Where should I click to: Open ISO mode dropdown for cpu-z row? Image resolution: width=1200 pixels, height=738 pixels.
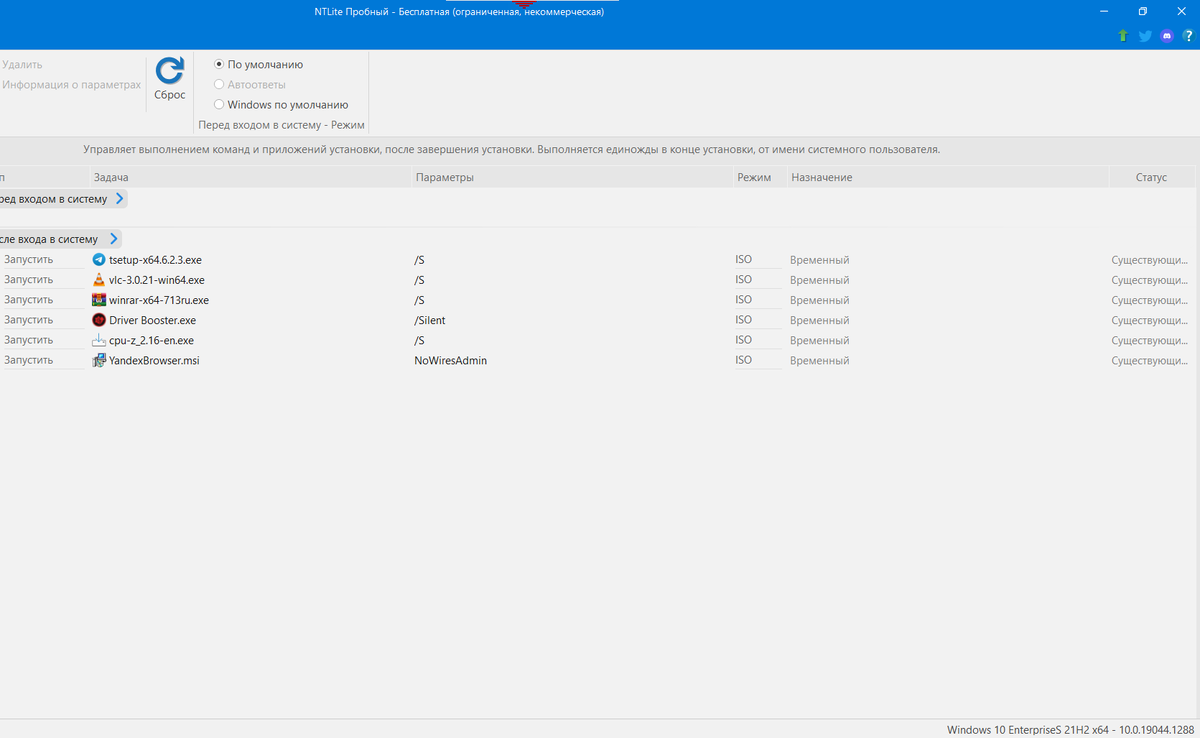757,340
